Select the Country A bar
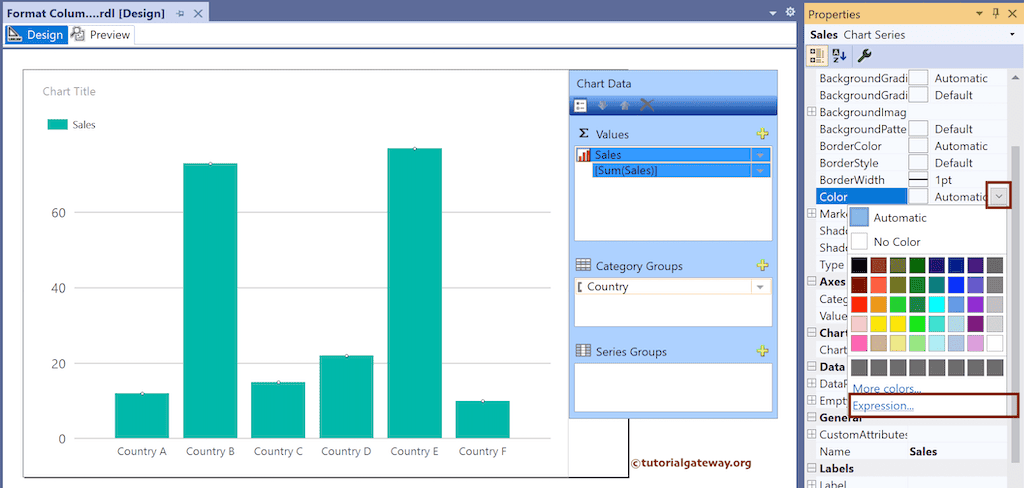The height and width of the screenshot is (488, 1024). tap(142, 415)
